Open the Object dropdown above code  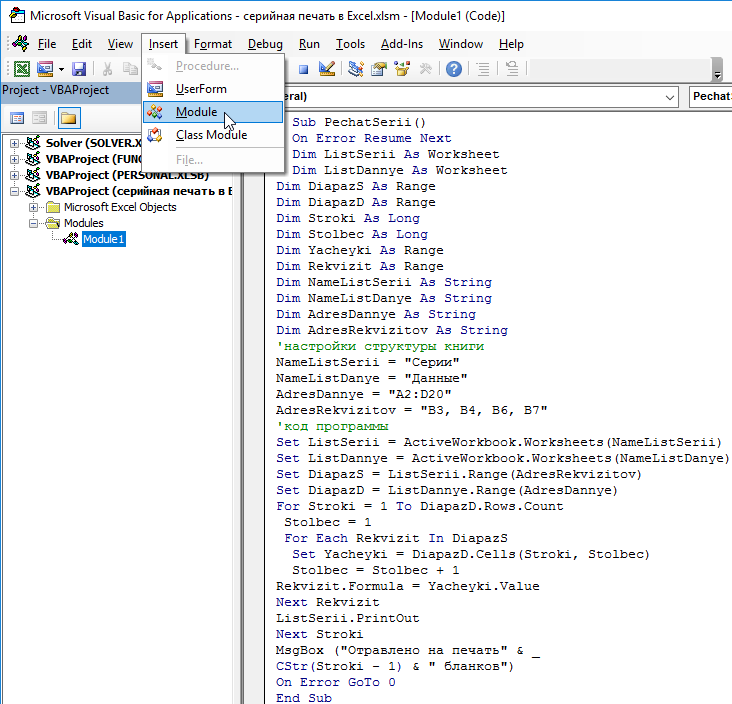pos(669,97)
